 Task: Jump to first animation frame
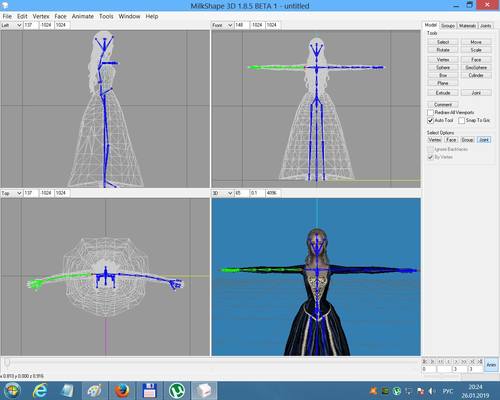click(x=425, y=361)
